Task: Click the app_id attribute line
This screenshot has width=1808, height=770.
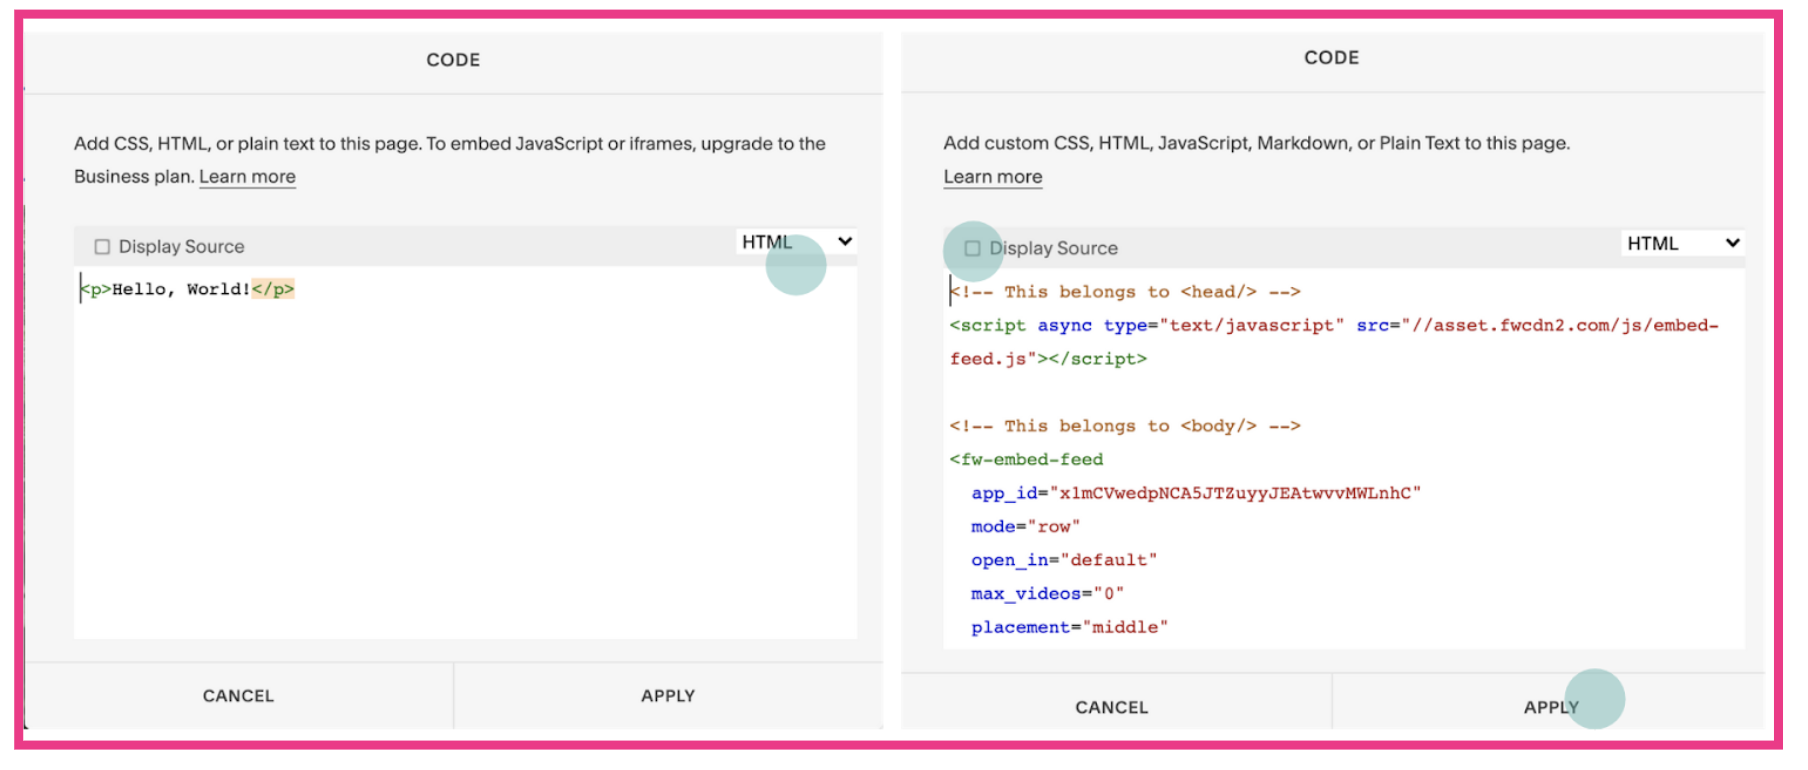Action: [1196, 493]
